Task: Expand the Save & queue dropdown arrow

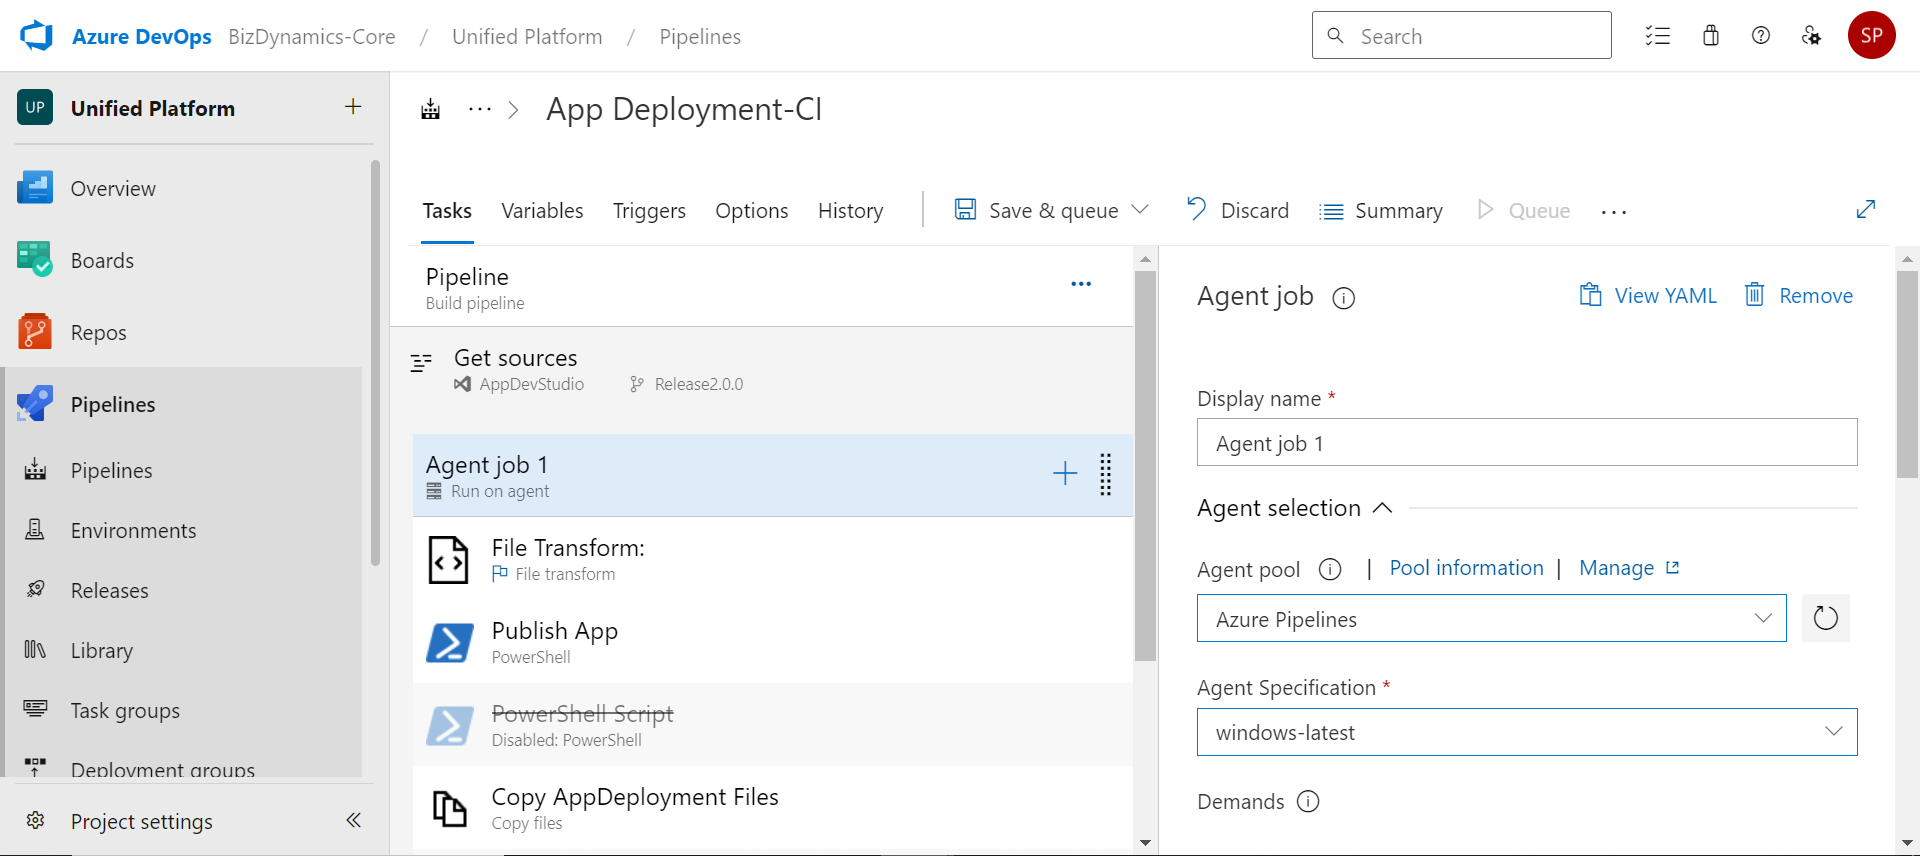Action: tap(1140, 209)
